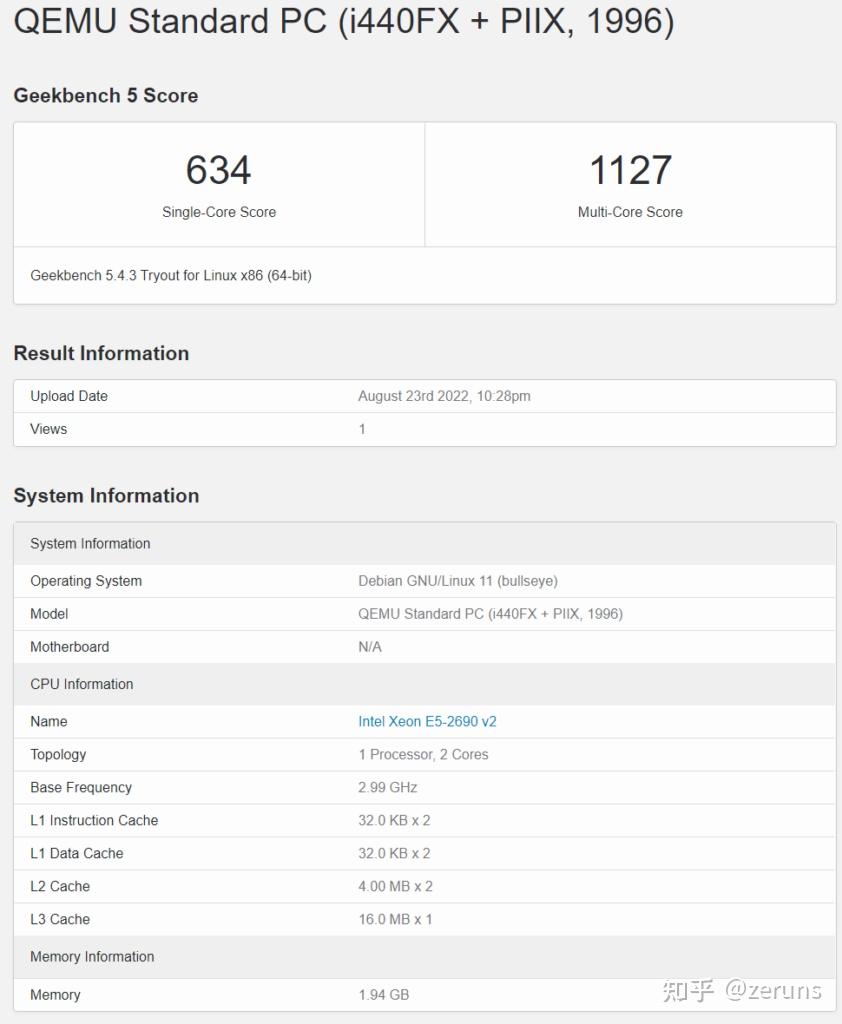Select the L1 Instruction Cache 32.0 KB value

click(x=394, y=820)
